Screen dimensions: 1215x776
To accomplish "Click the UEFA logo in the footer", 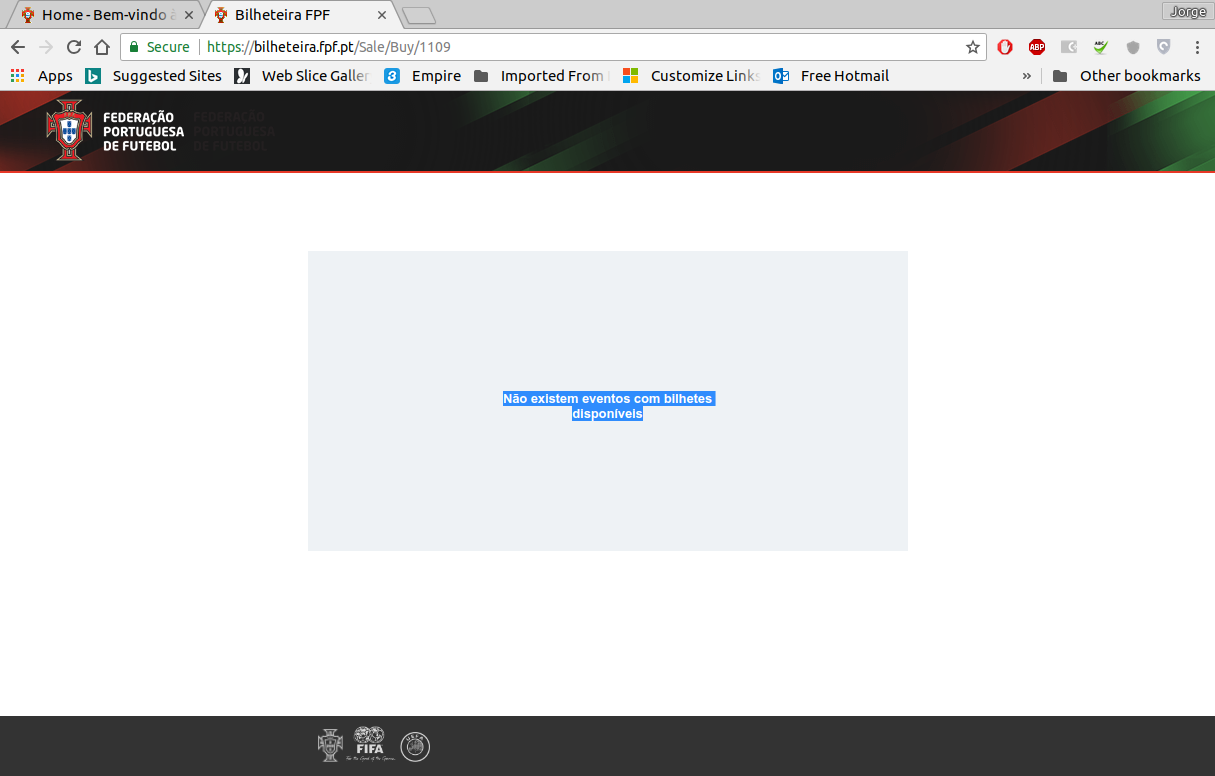I will pyautogui.click(x=415, y=747).
